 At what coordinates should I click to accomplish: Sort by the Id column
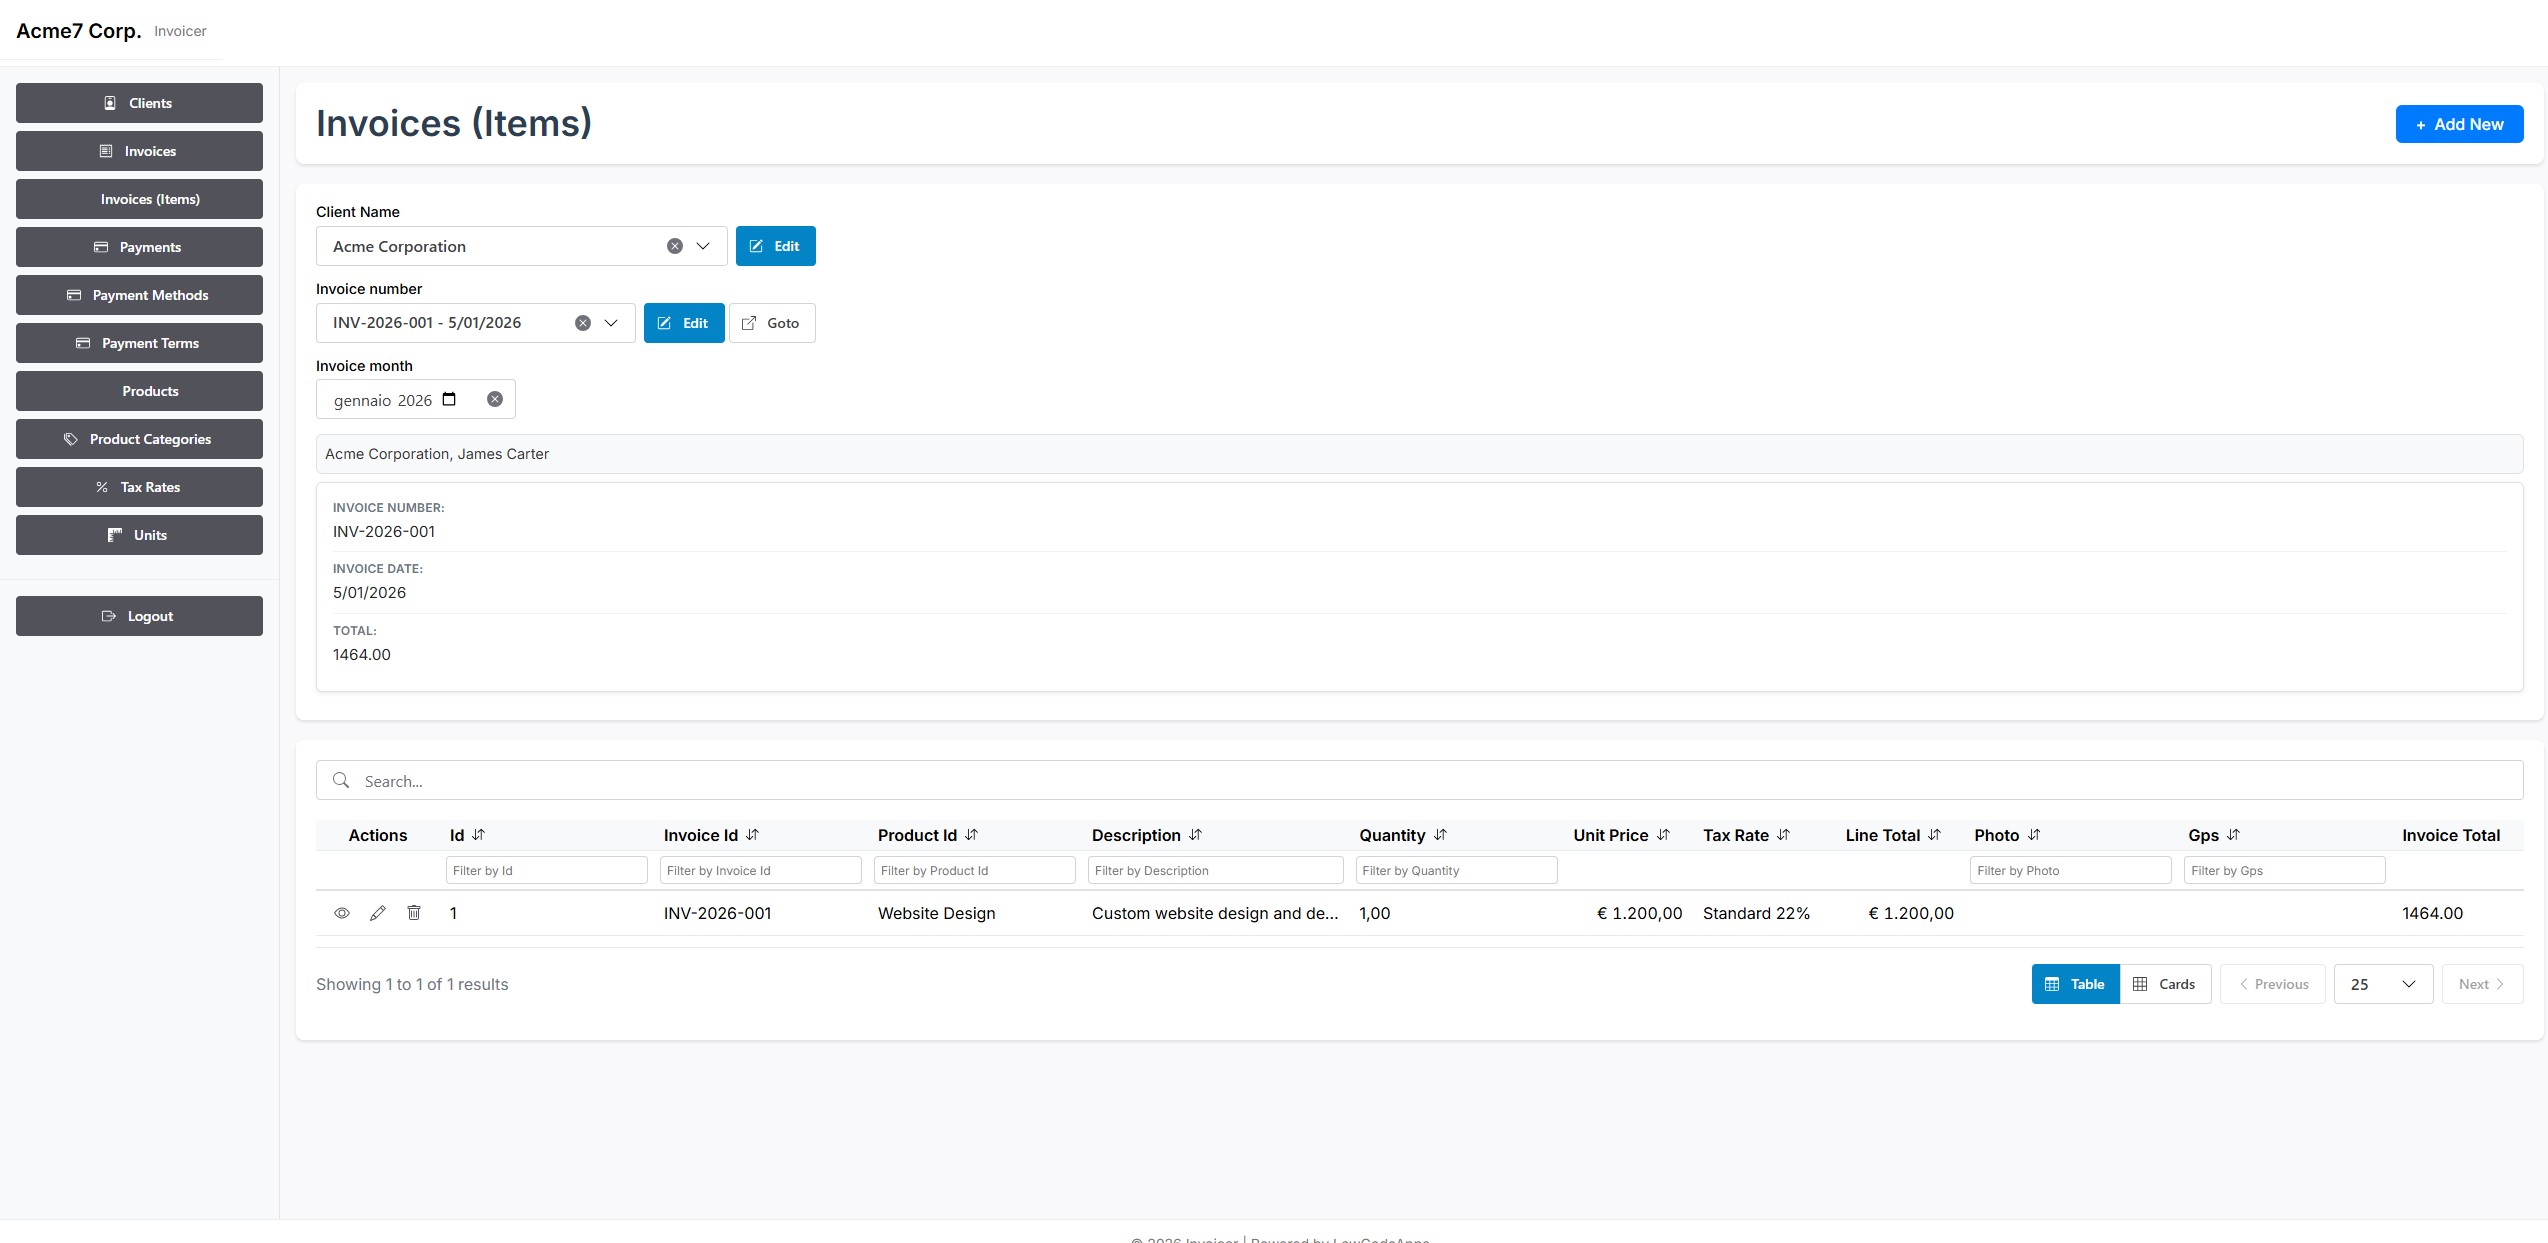(x=479, y=834)
